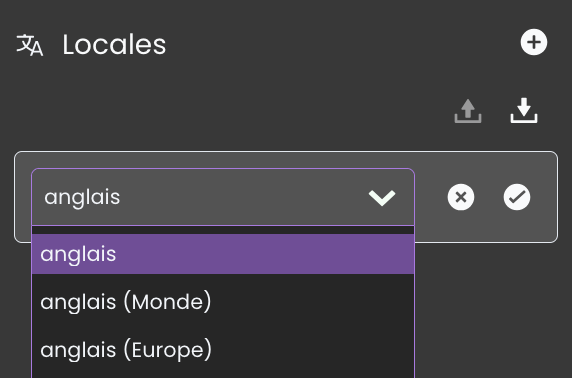Viewport: 572px width, 378px height.
Task: Import locales using the upward arrow icon
Action: click(468, 111)
